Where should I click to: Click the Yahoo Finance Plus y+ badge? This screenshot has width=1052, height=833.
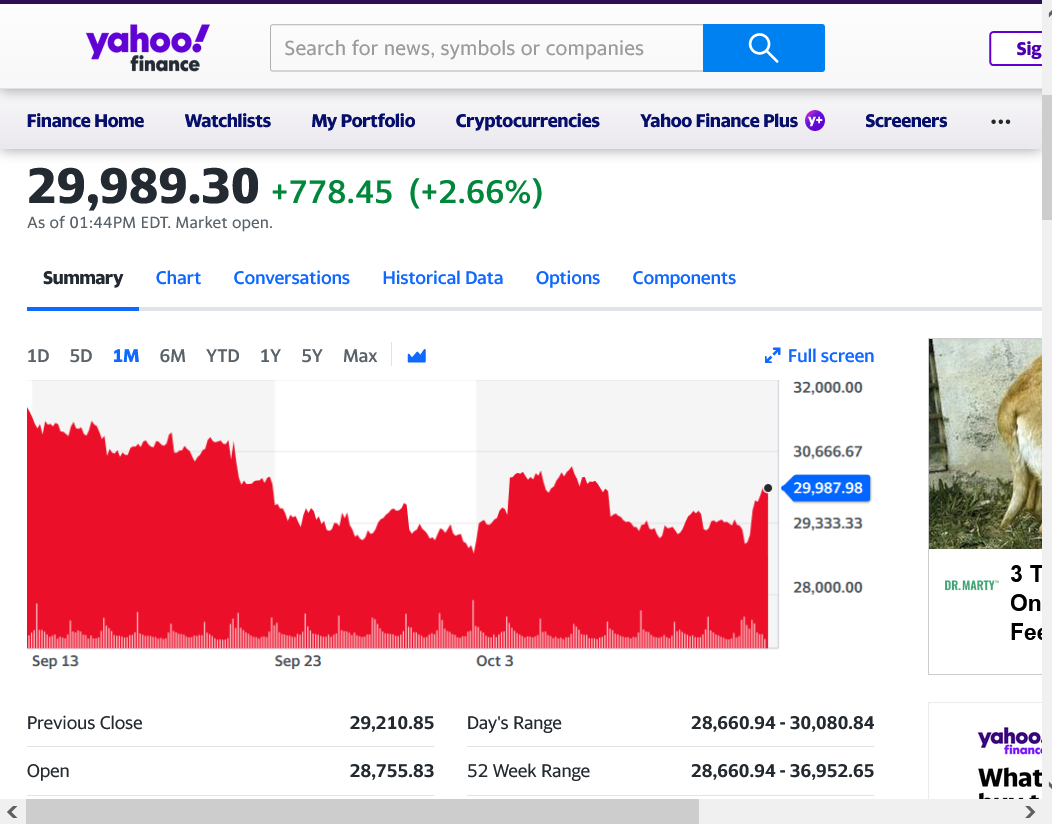pos(814,121)
